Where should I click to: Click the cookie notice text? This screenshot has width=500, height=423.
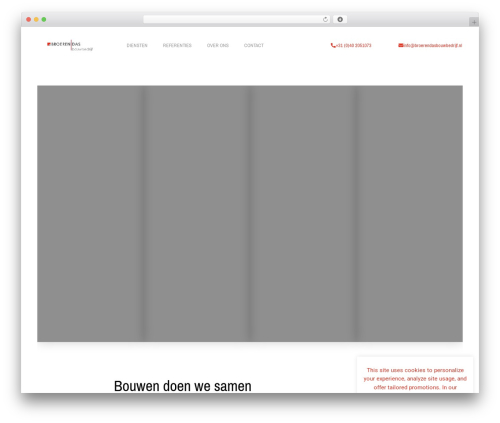(415, 379)
